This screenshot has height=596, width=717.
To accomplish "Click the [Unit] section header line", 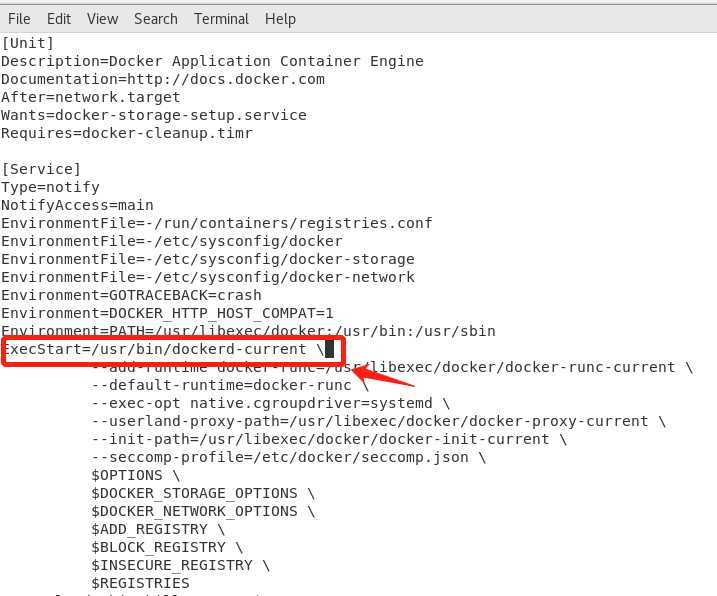I will click(27, 43).
